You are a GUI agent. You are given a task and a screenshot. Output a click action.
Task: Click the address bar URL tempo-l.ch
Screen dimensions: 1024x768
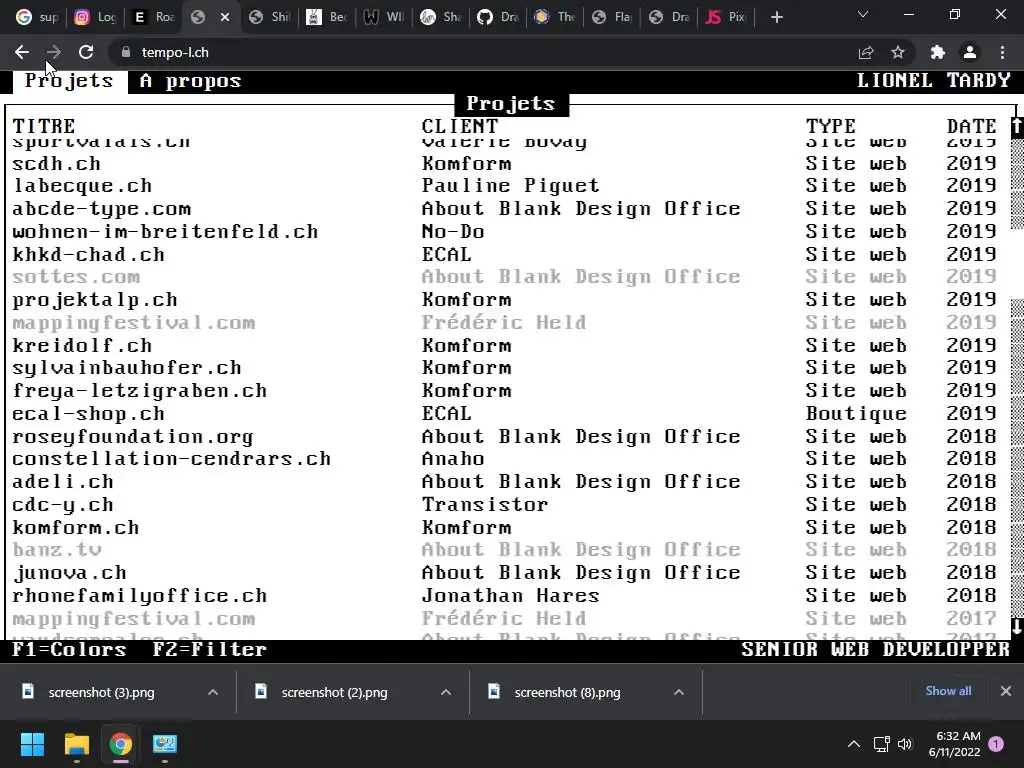click(x=175, y=52)
